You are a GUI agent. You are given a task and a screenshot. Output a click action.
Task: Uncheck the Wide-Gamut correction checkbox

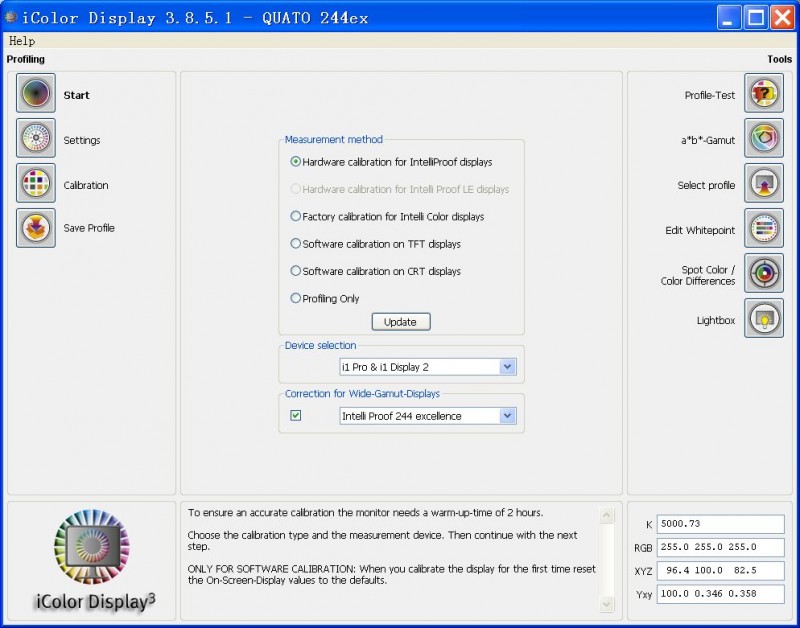click(296, 415)
